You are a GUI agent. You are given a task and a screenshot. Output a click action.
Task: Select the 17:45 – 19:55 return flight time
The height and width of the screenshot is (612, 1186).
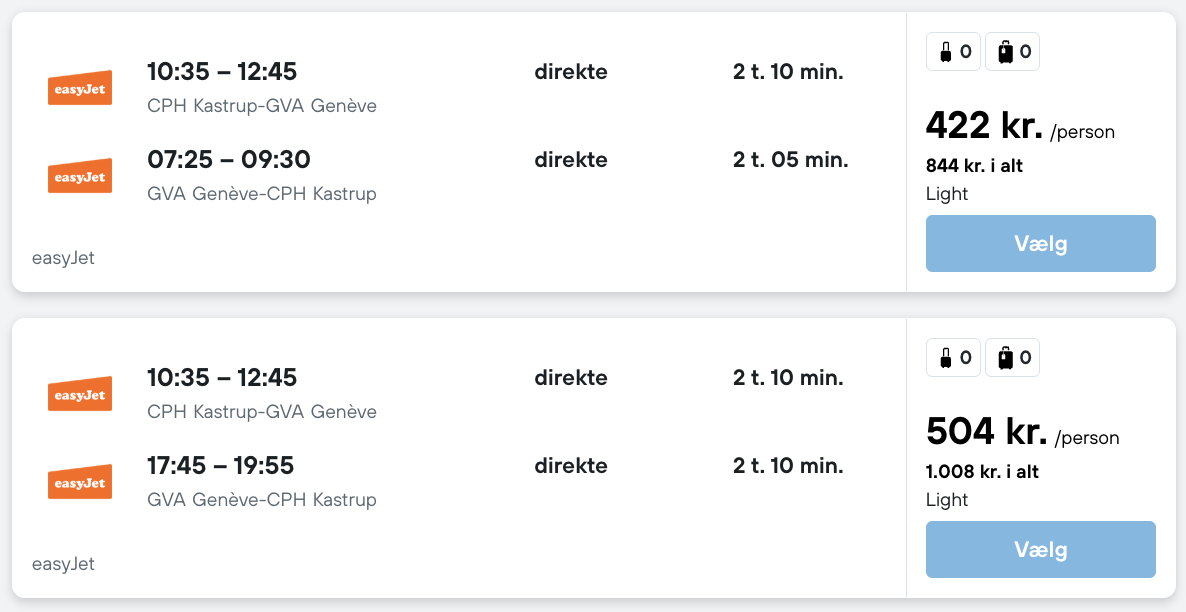221,466
